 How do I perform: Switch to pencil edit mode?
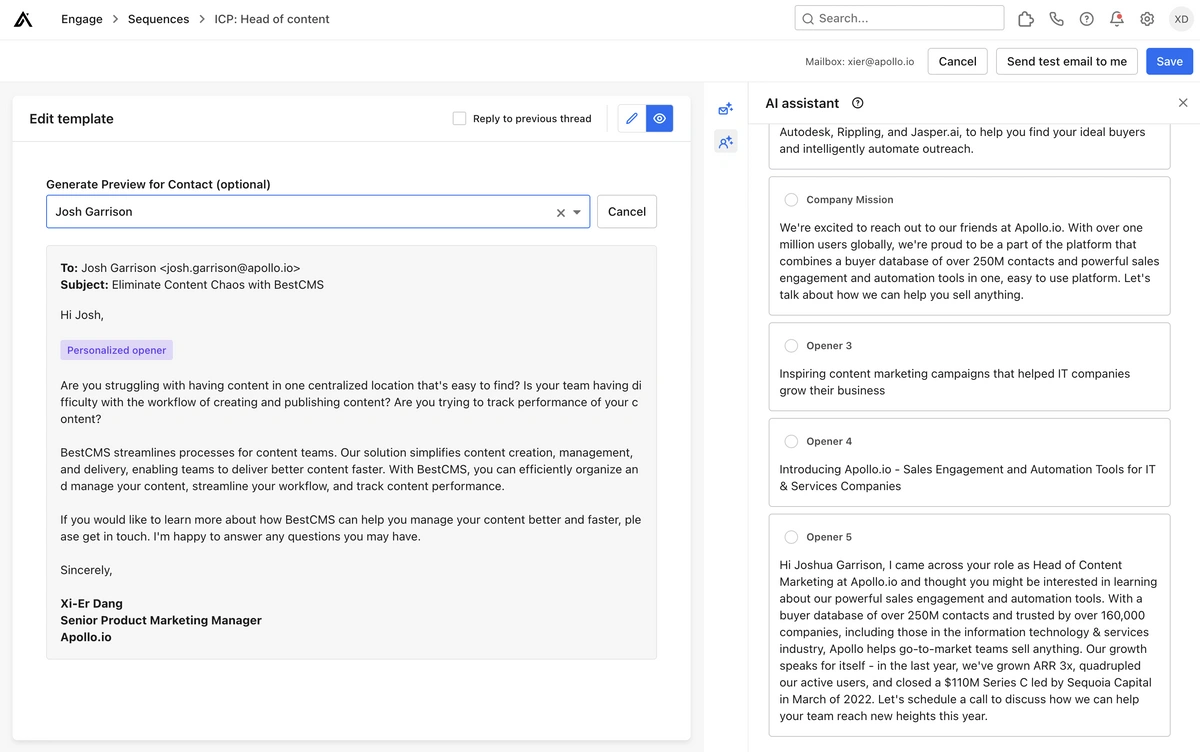(632, 118)
